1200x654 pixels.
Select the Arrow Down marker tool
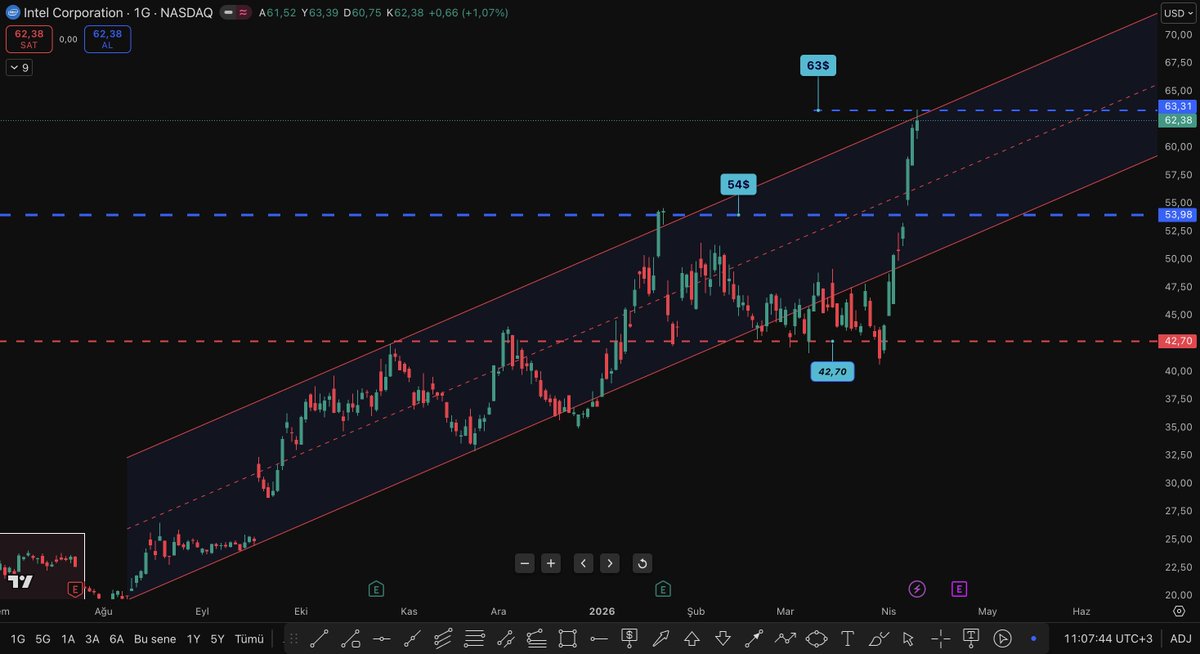722,638
